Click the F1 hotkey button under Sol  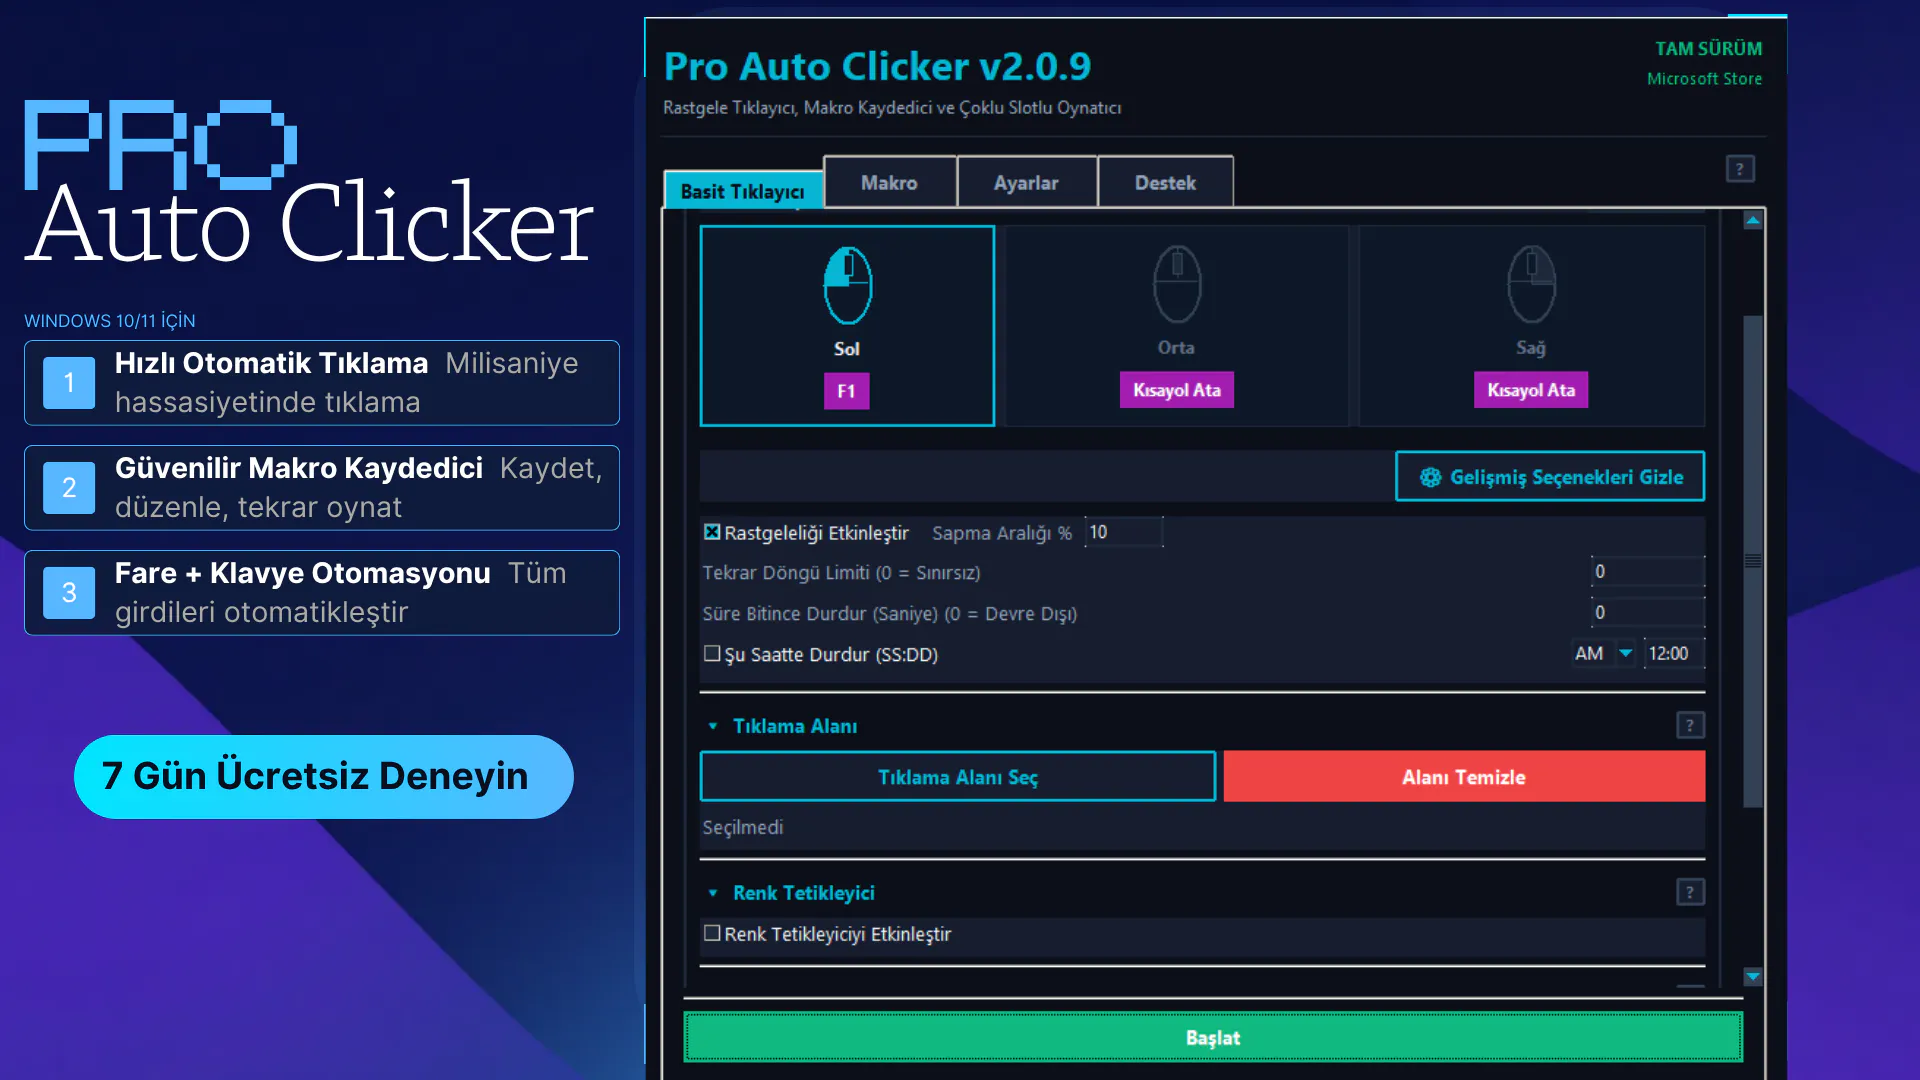coord(846,391)
